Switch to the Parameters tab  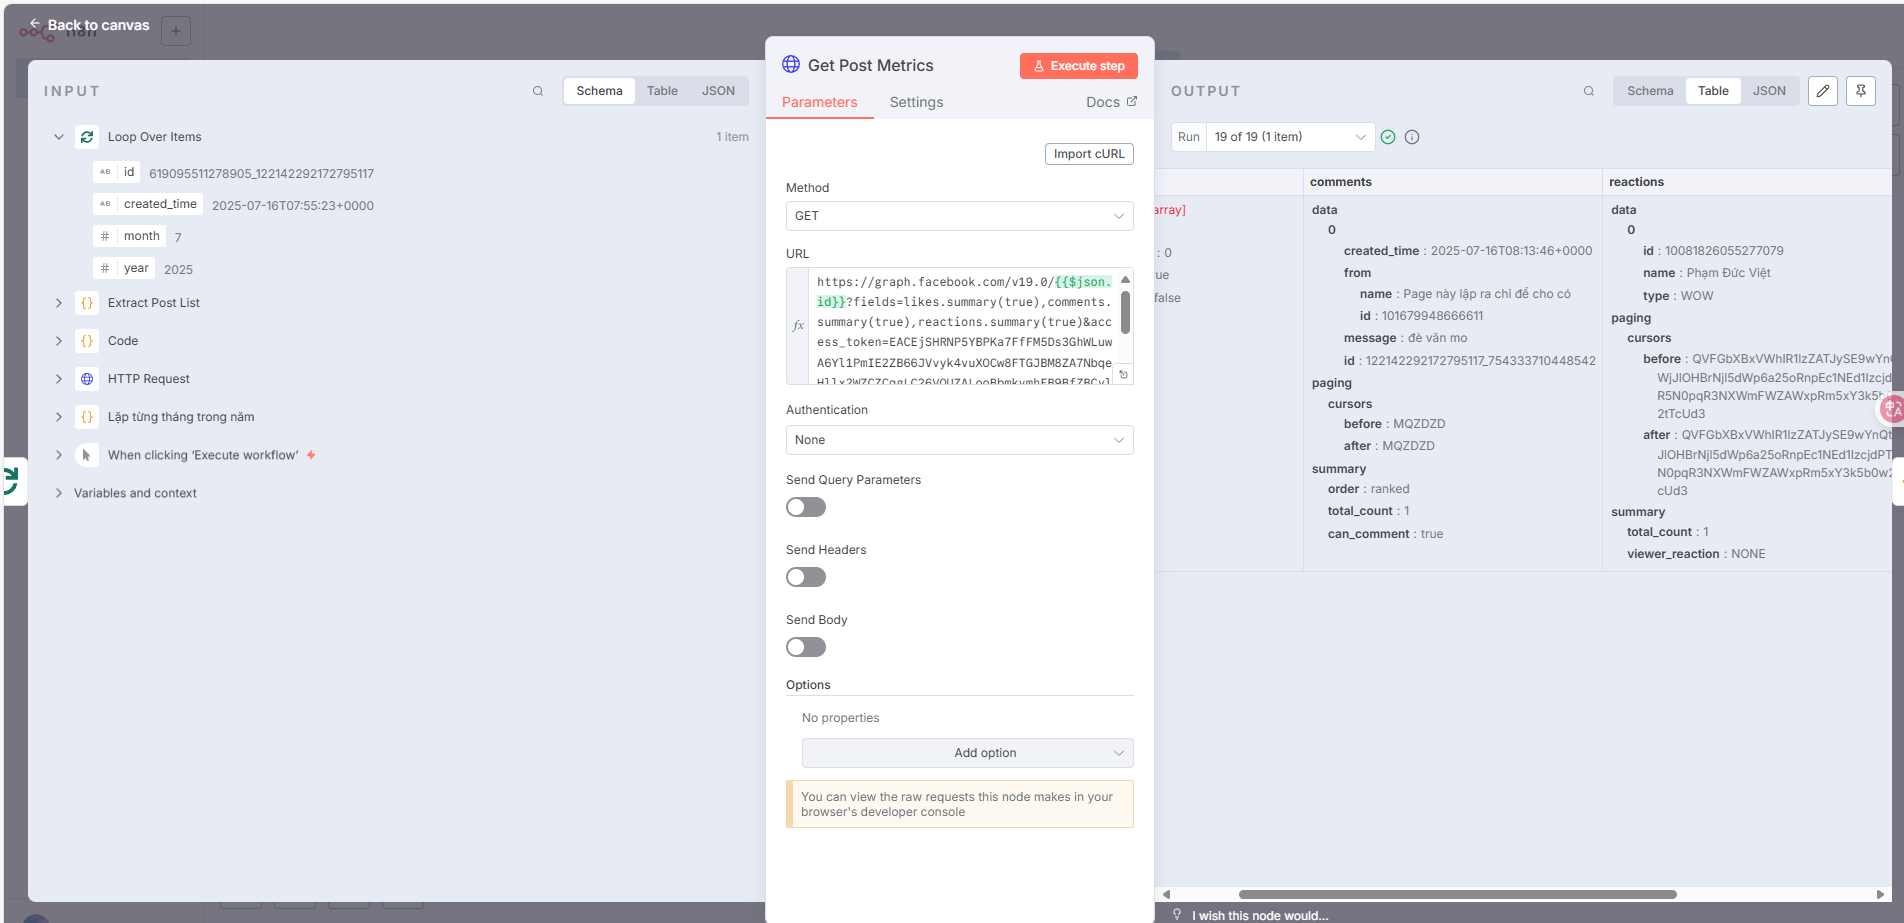(819, 102)
